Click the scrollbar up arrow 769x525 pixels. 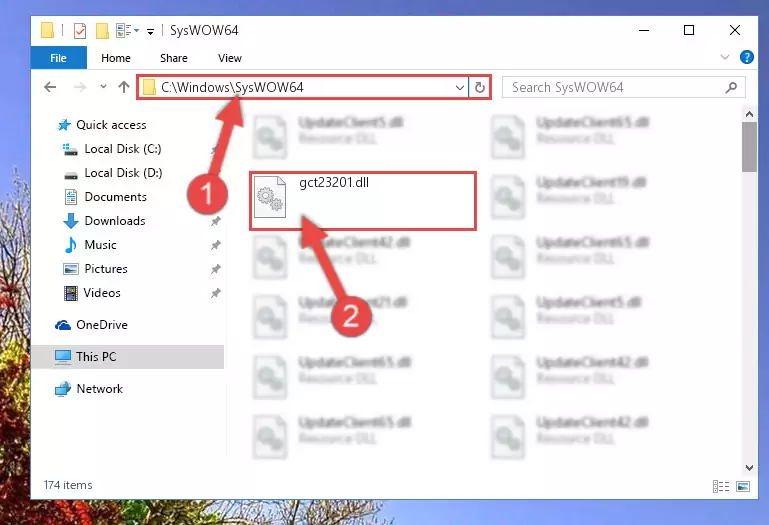pyautogui.click(x=749, y=114)
